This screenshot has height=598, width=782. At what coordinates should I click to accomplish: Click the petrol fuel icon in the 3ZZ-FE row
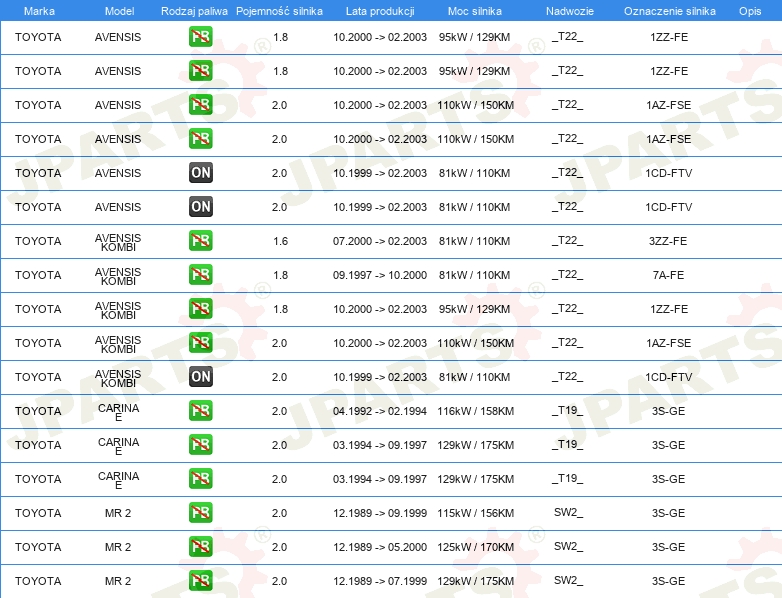coord(200,240)
